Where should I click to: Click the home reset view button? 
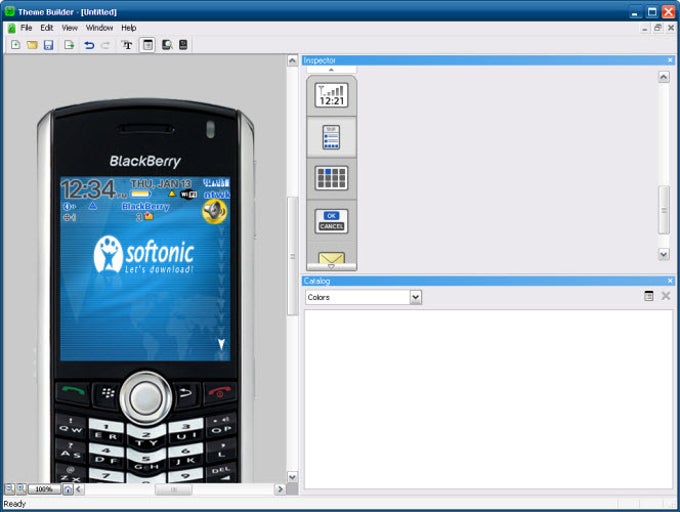pyautogui.click(x=68, y=489)
